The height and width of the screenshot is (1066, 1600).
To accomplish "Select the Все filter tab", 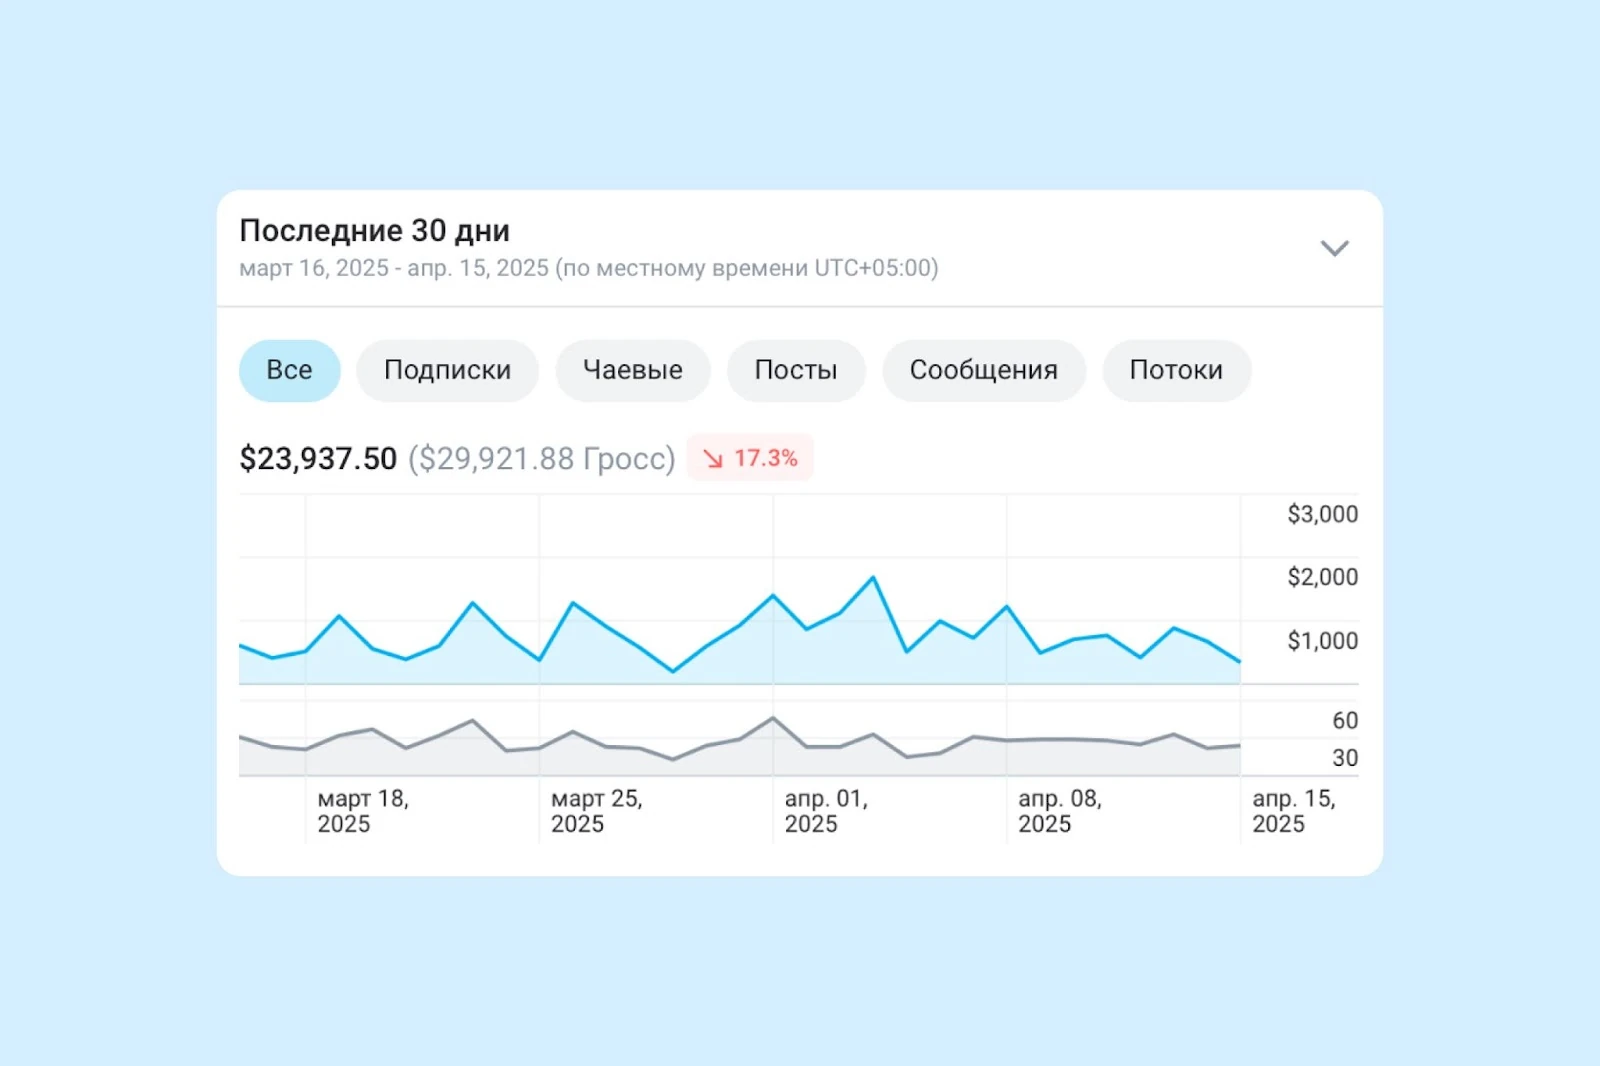I will 289,371.
